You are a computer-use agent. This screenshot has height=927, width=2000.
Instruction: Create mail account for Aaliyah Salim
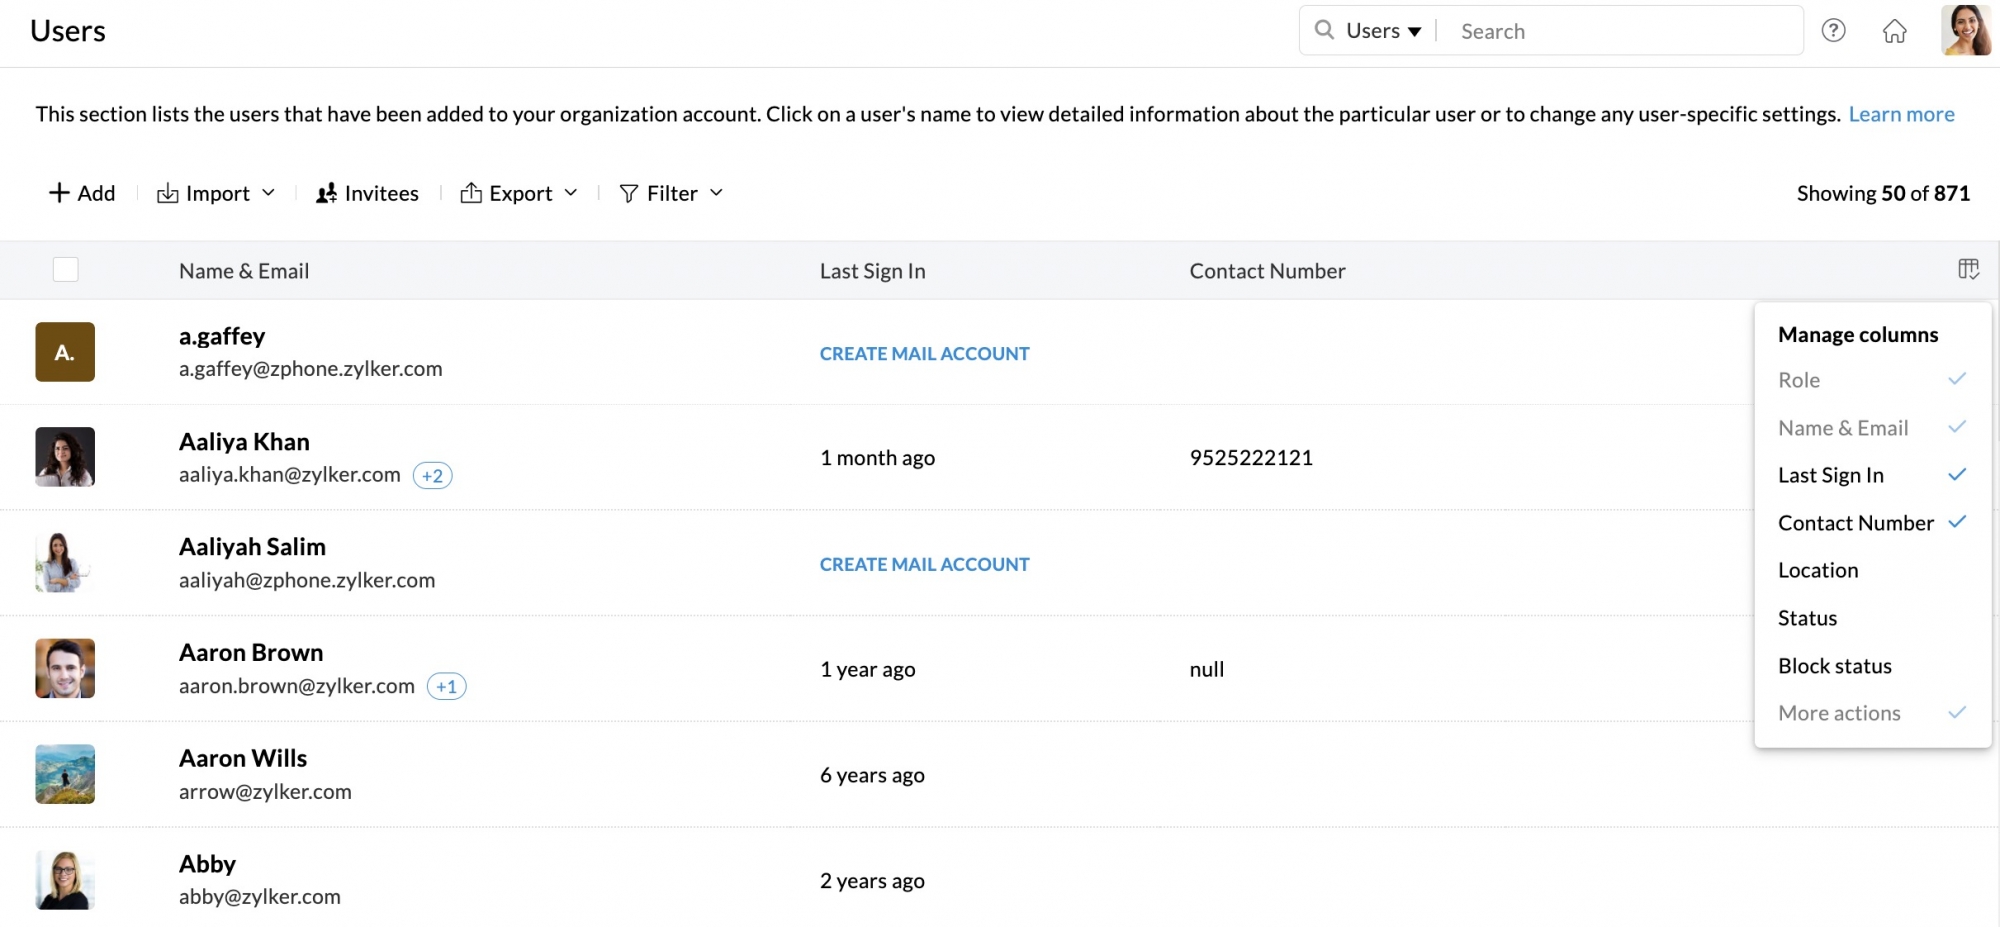coord(924,564)
